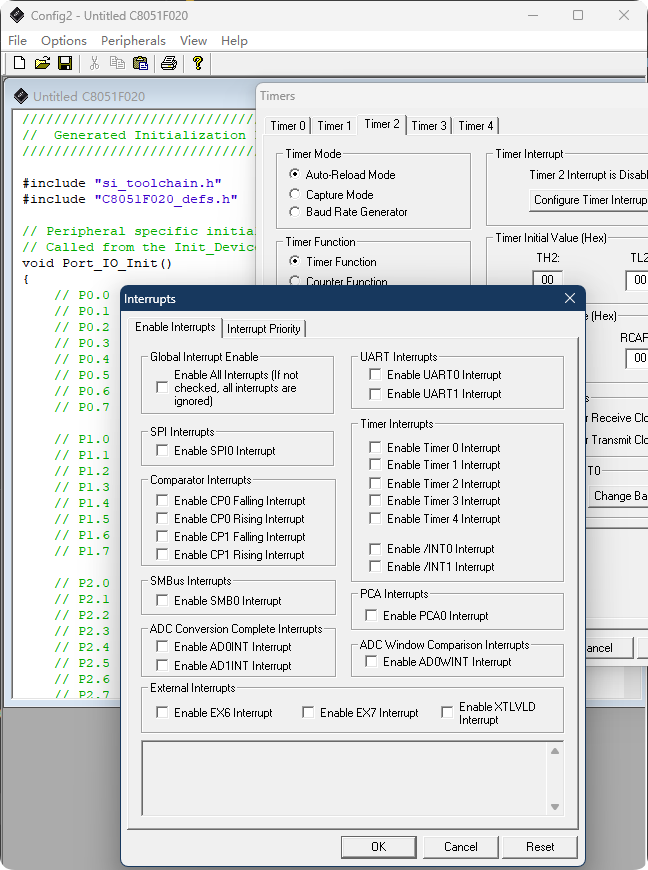
Task: Close the Interrupts dialog with X
Action: point(570,299)
